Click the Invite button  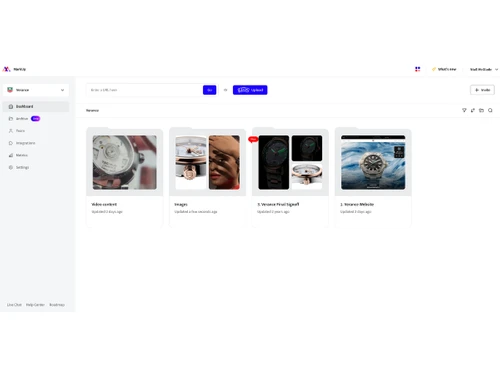coord(482,90)
